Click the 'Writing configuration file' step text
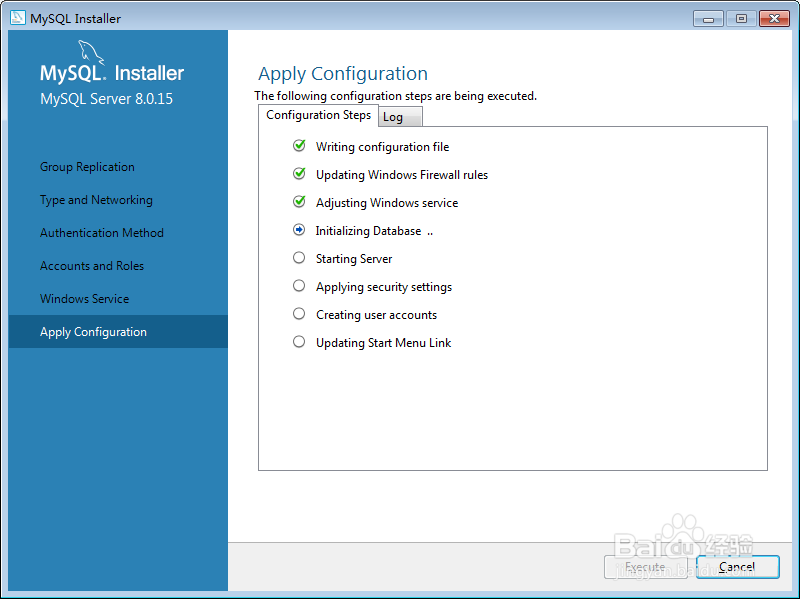The height and width of the screenshot is (599, 800). coord(383,147)
